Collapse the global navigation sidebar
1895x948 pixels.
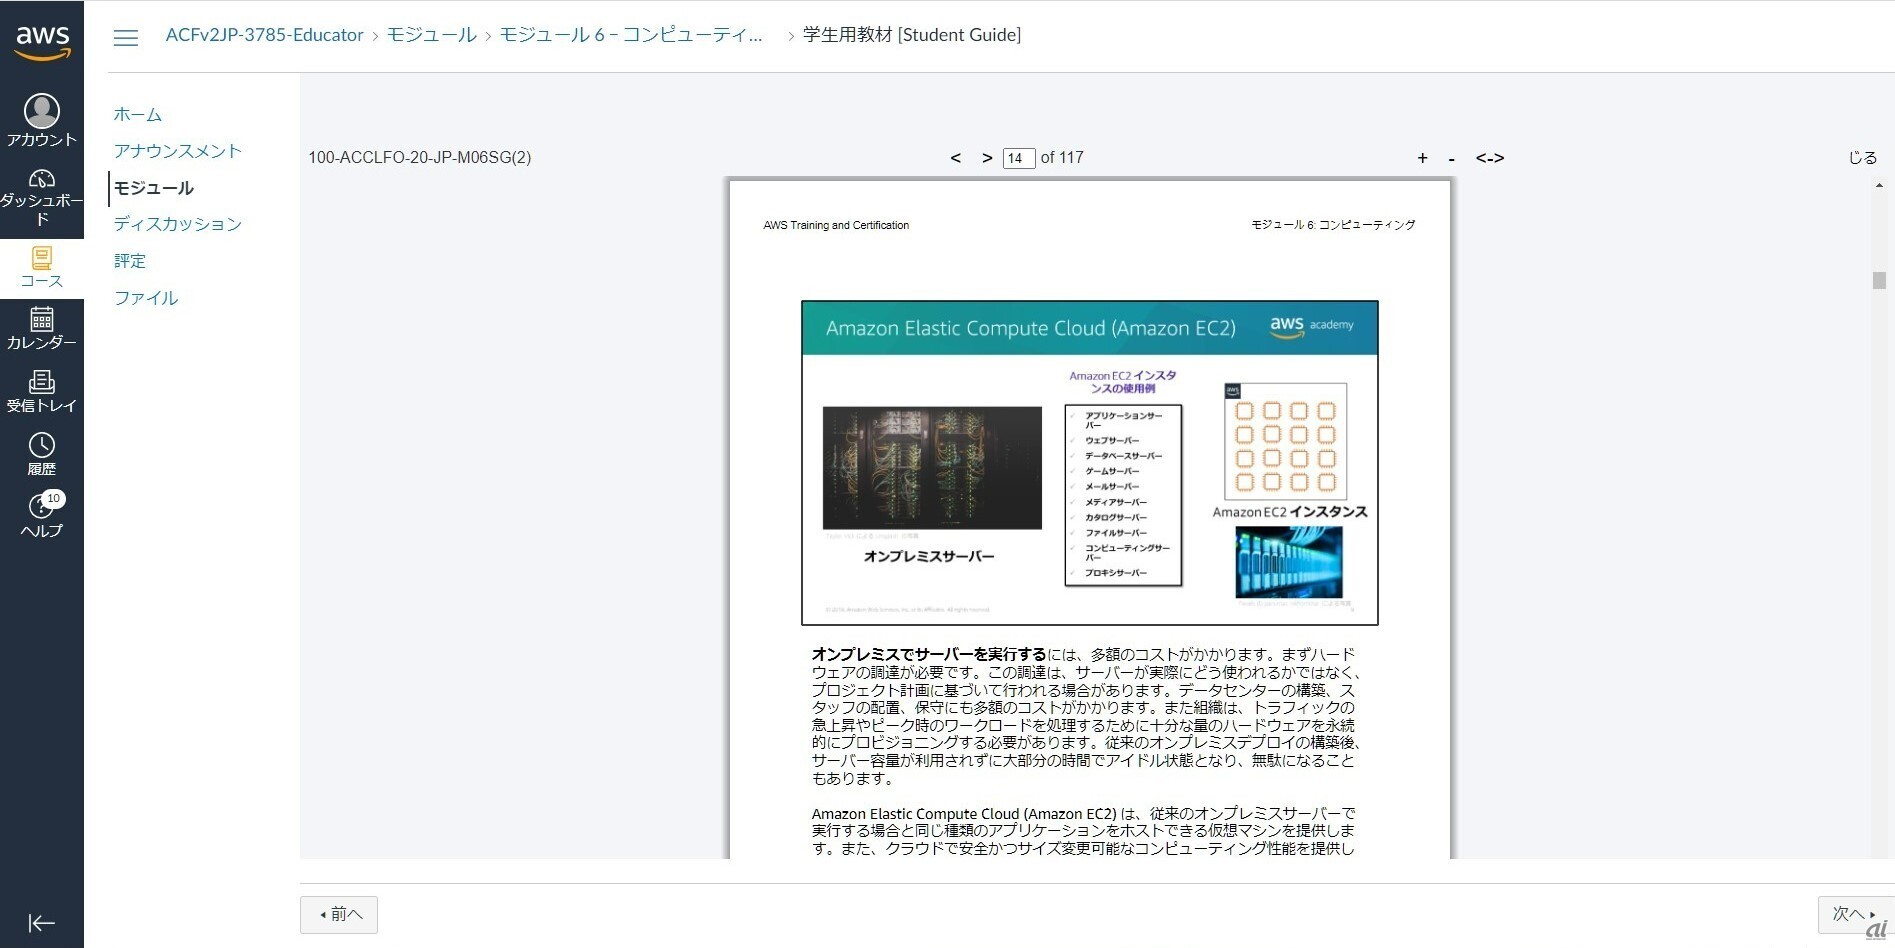(42, 923)
